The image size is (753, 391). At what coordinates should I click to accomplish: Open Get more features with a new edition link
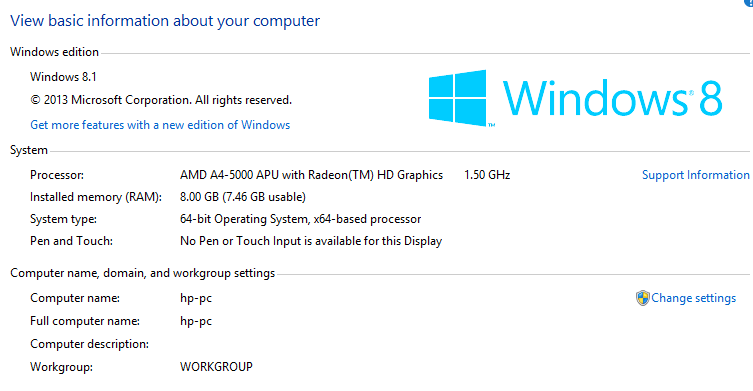click(160, 125)
